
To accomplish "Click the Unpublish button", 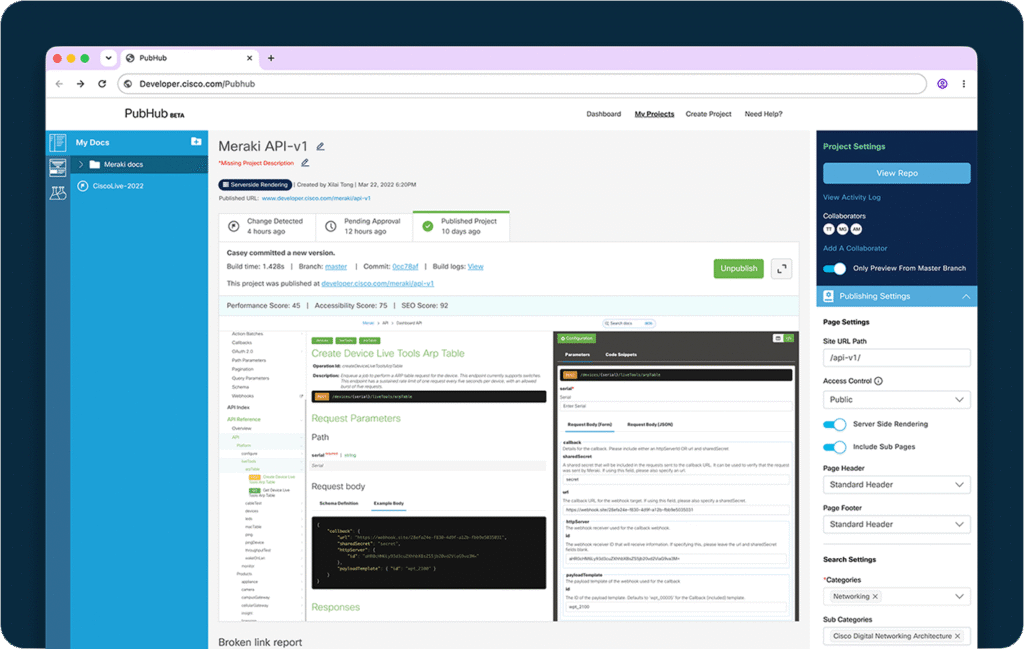I will click(x=739, y=268).
